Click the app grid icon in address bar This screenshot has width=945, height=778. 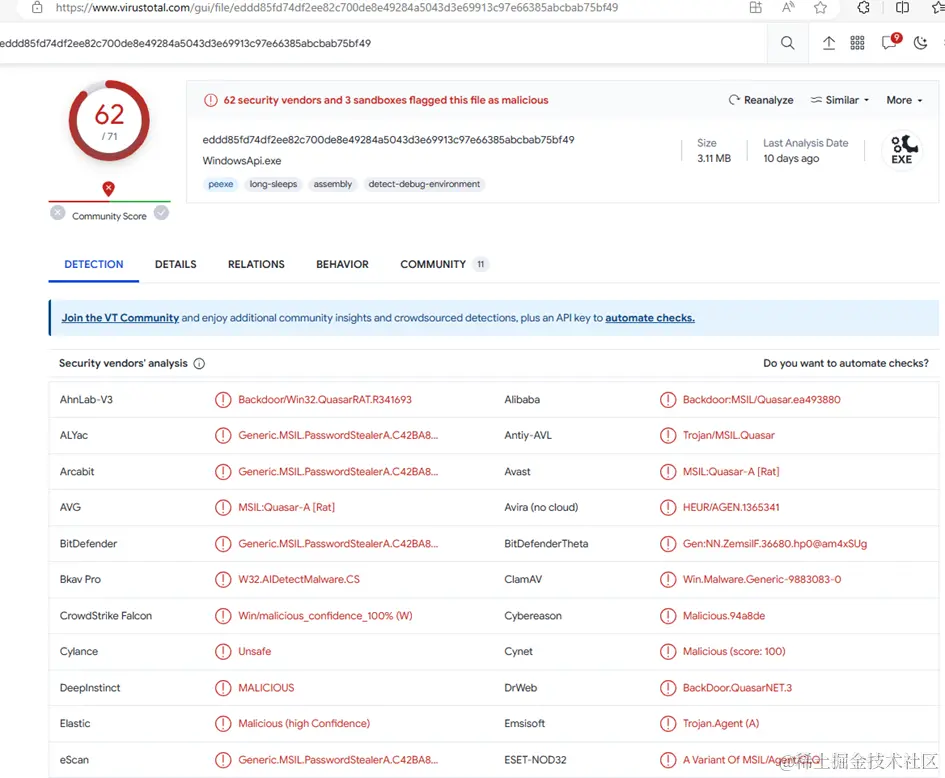[x=755, y=8]
